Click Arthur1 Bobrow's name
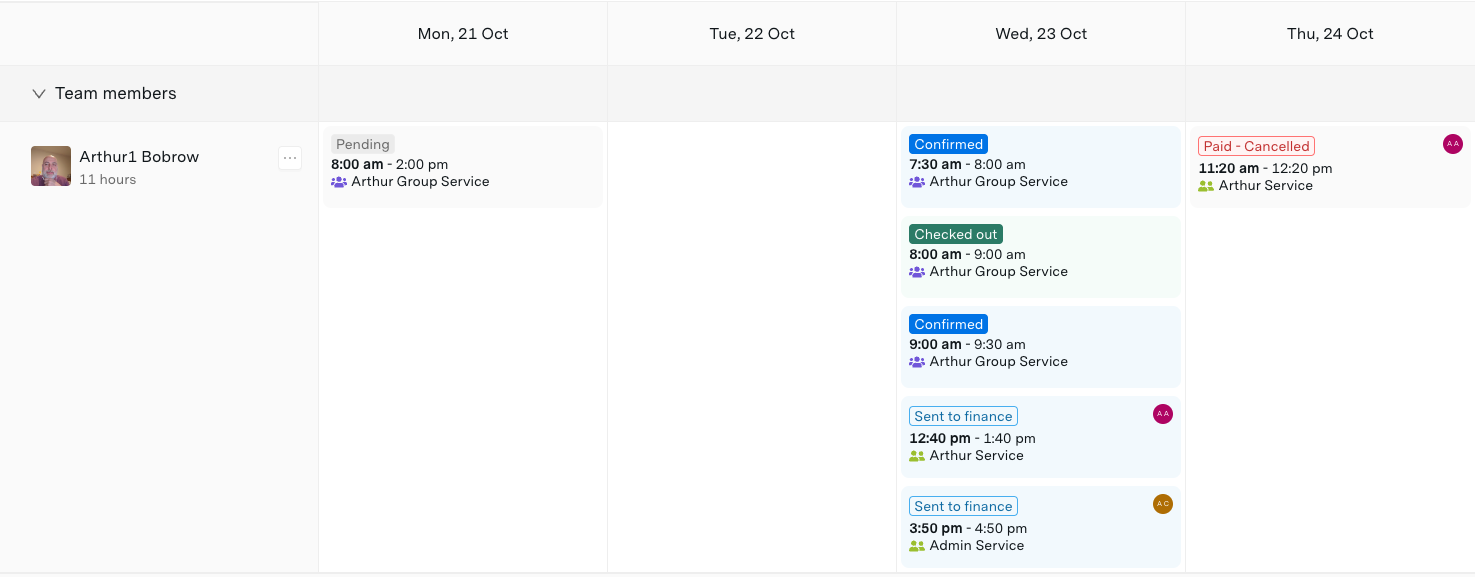 (x=139, y=156)
